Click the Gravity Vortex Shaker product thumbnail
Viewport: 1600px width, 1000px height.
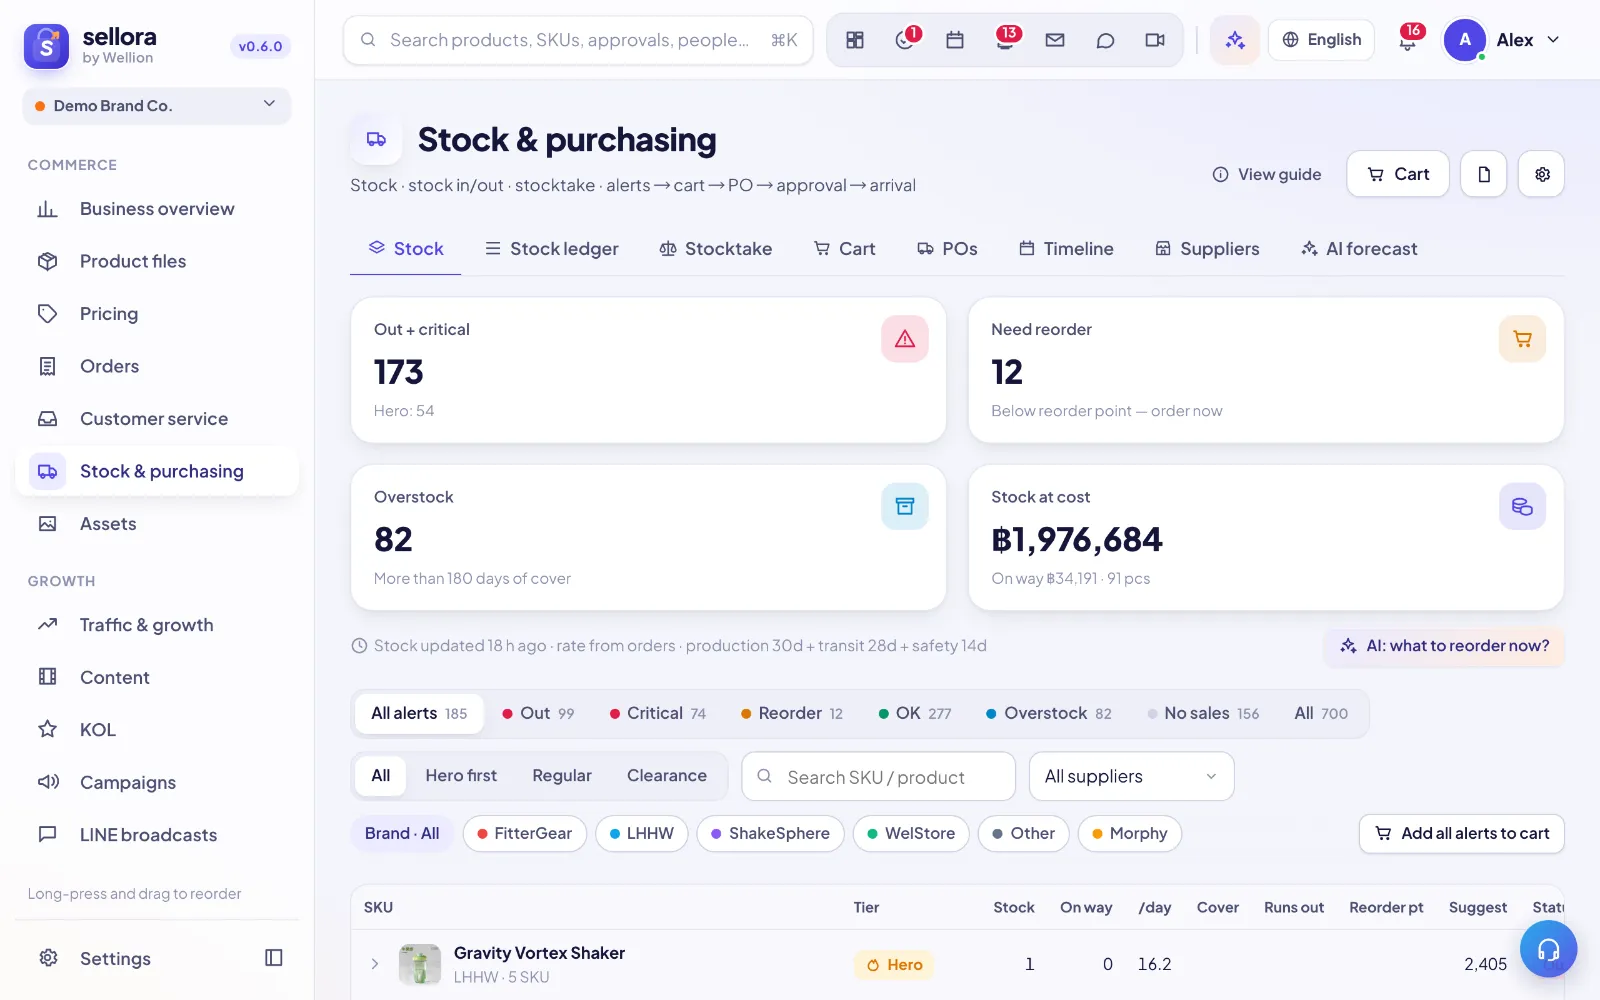click(x=420, y=965)
